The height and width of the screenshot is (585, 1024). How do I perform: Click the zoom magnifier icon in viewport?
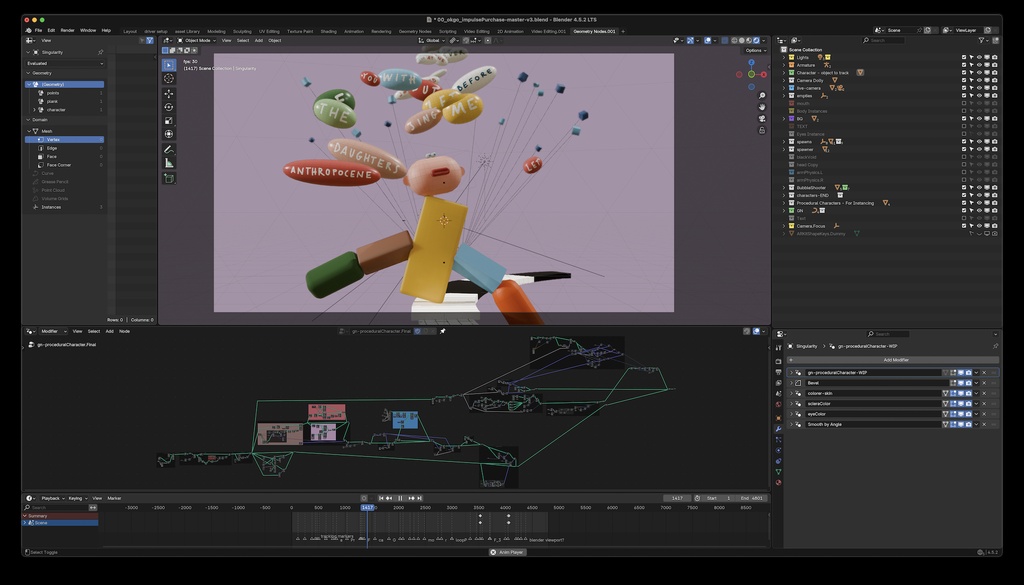point(762,97)
